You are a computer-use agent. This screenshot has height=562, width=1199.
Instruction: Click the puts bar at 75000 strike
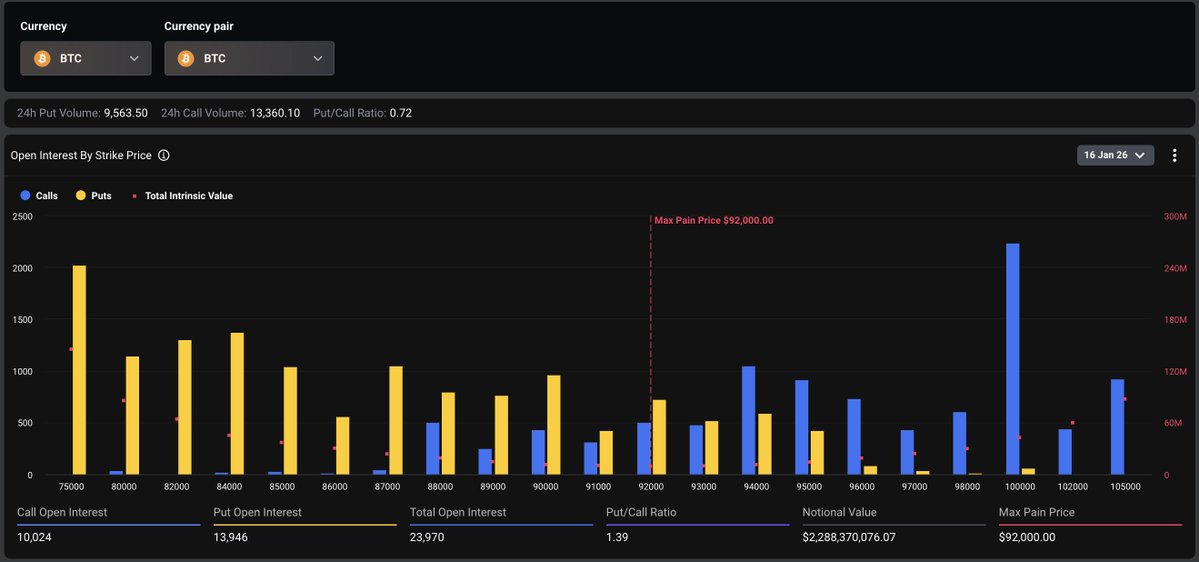point(79,370)
